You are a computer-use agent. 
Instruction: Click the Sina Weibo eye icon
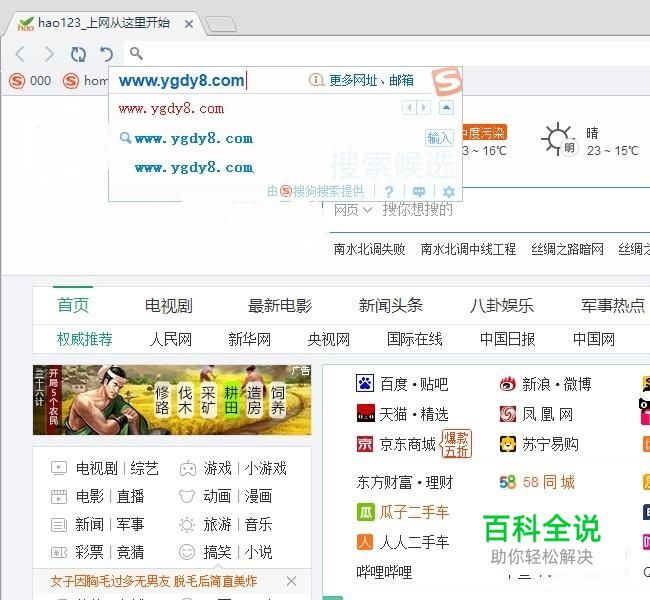508,384
